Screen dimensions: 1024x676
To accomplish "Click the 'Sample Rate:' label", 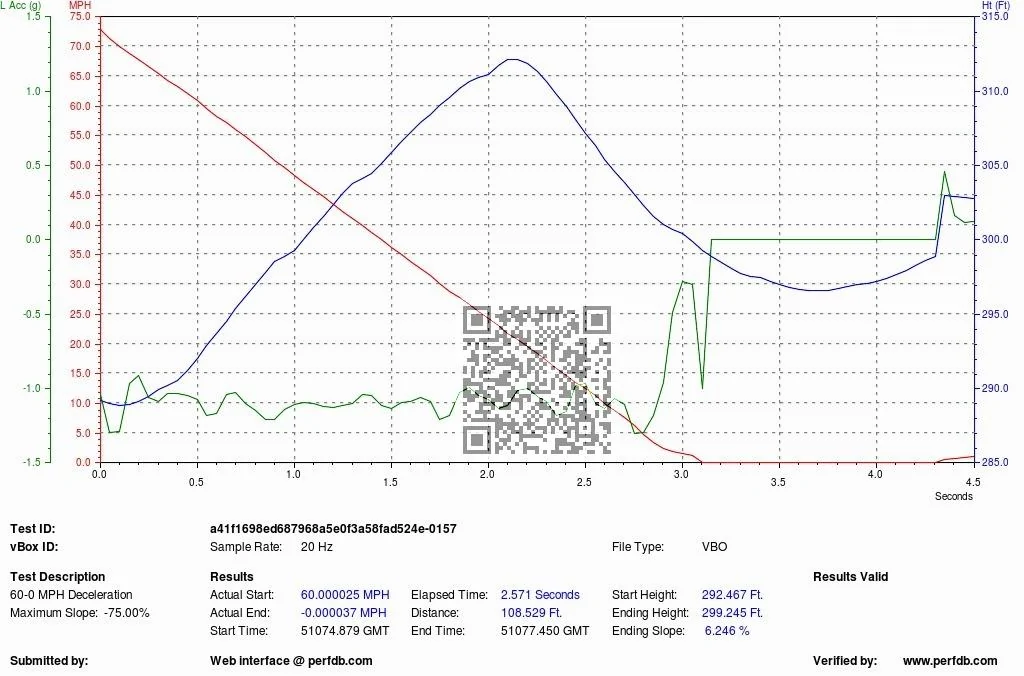I will (246, 547).
